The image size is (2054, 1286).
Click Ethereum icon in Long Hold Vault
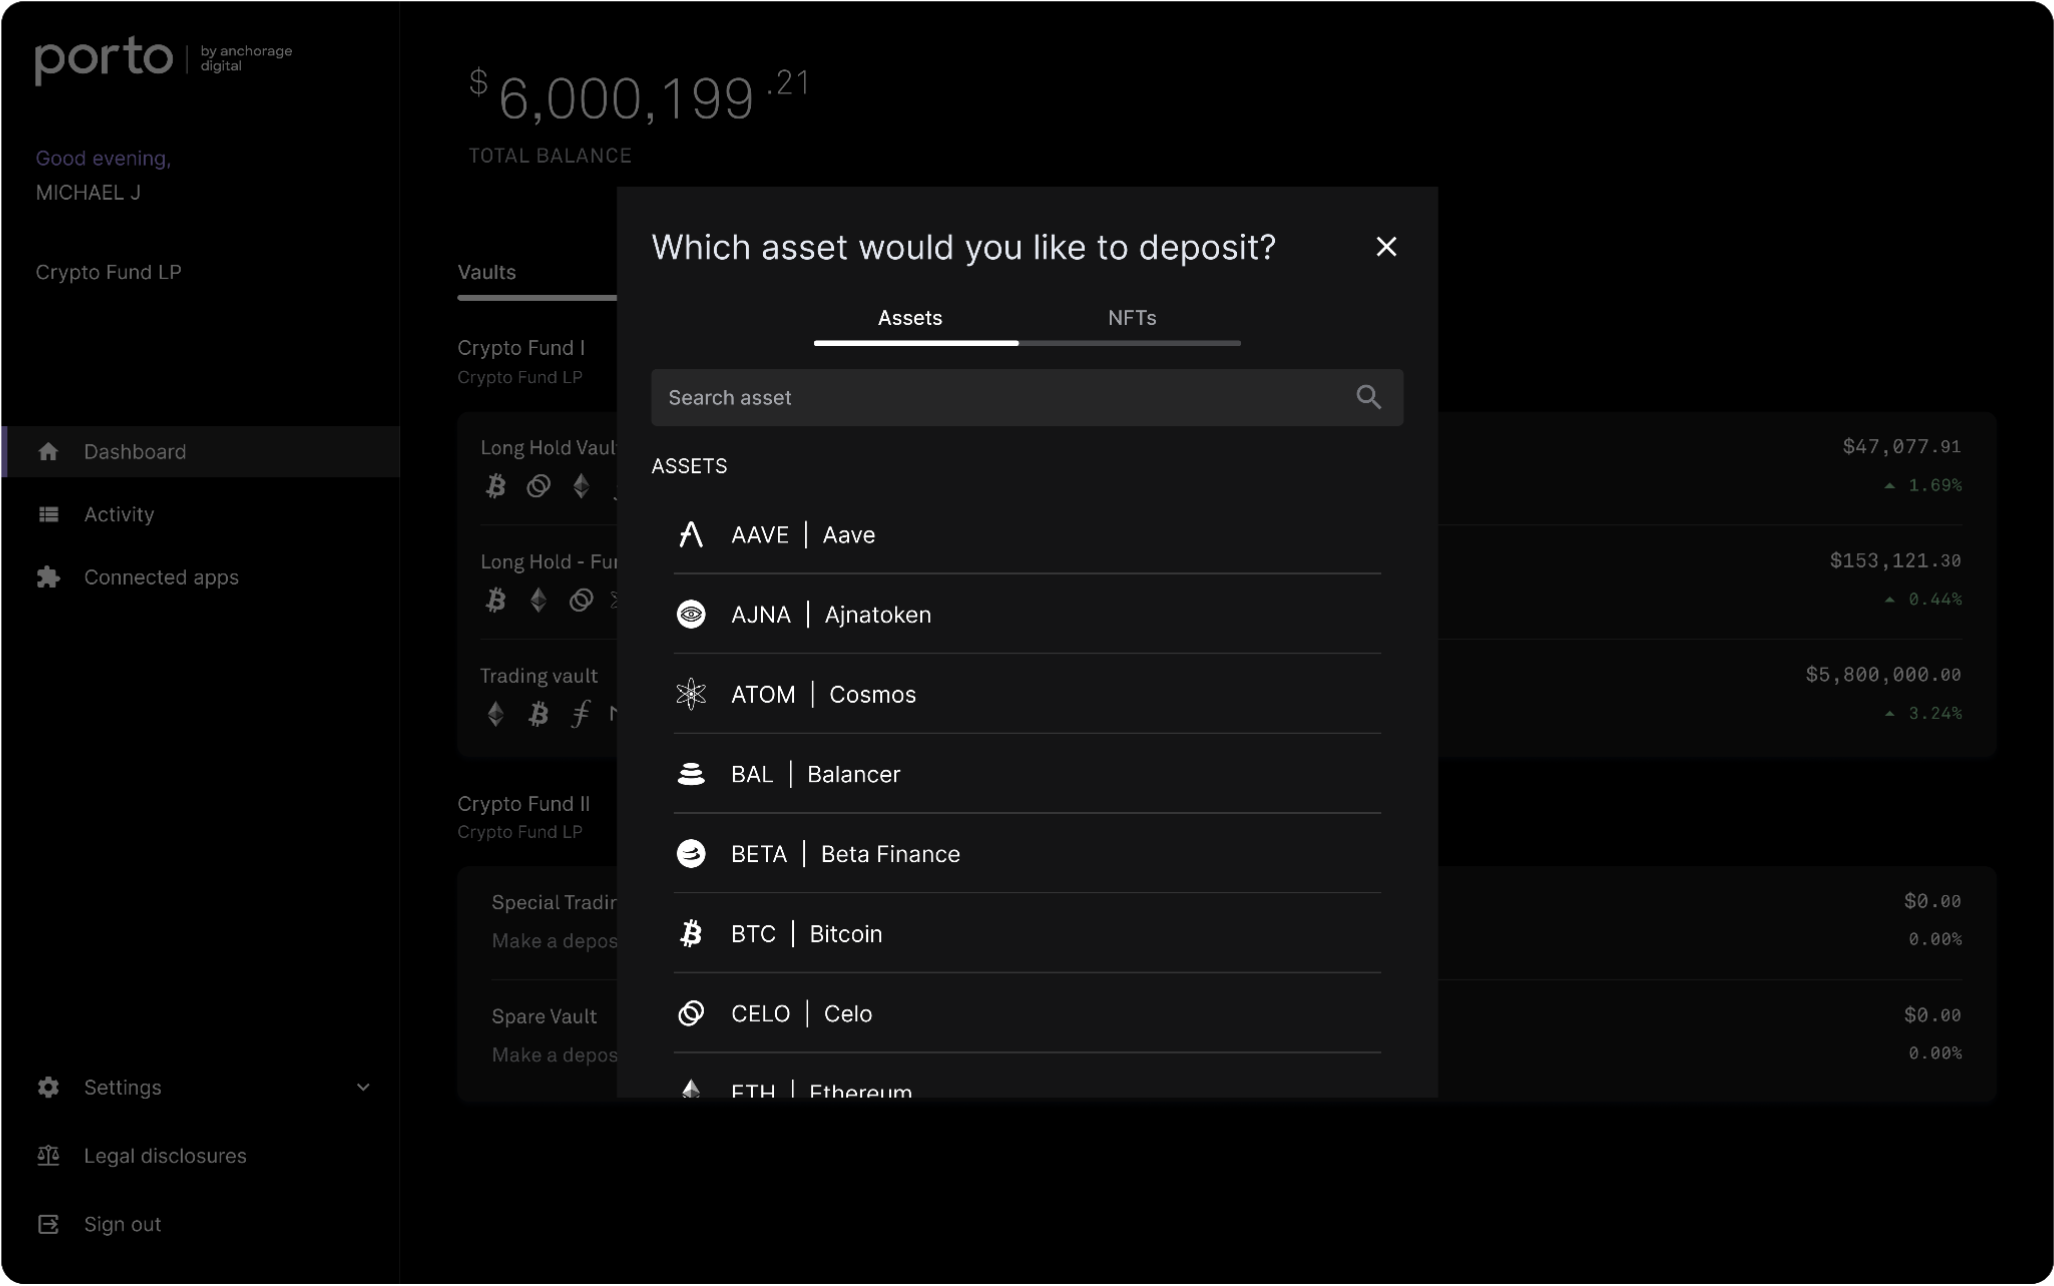coord(581,487)
